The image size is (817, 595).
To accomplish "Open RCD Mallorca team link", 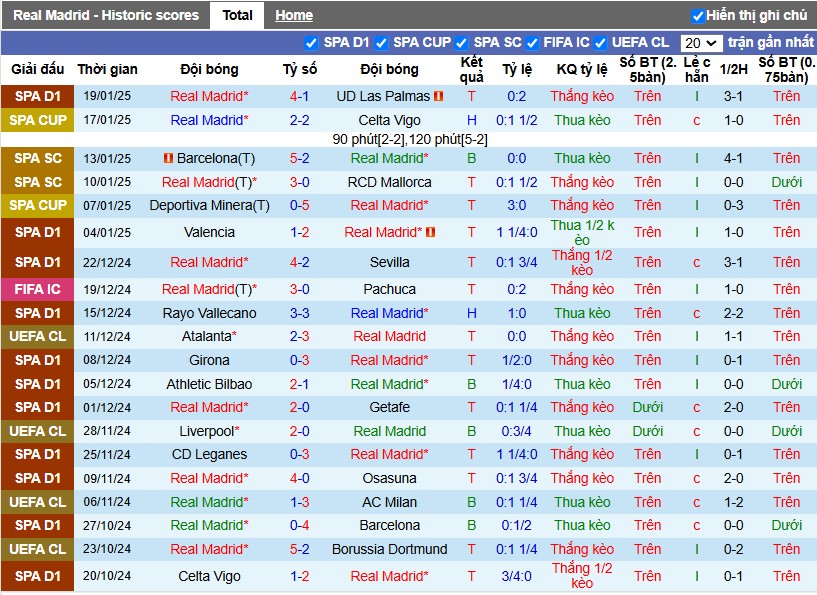I will click(x=389, y=182).
